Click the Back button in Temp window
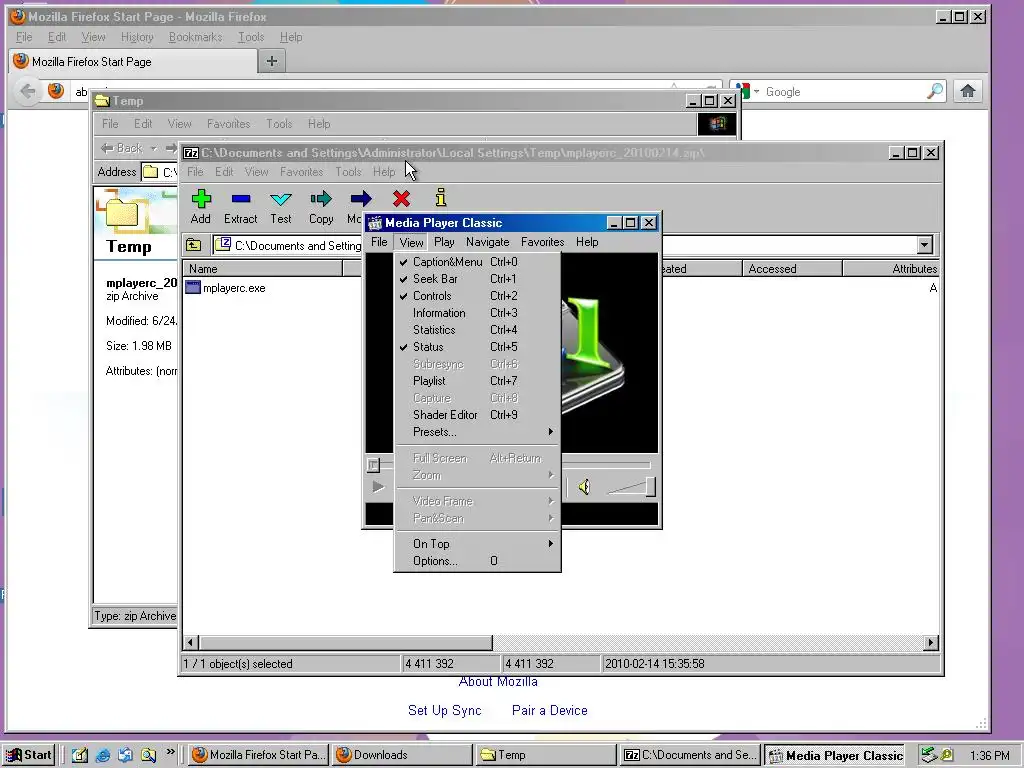Image resolution: width=1024 pixels, height=768 pixels. 122,148
